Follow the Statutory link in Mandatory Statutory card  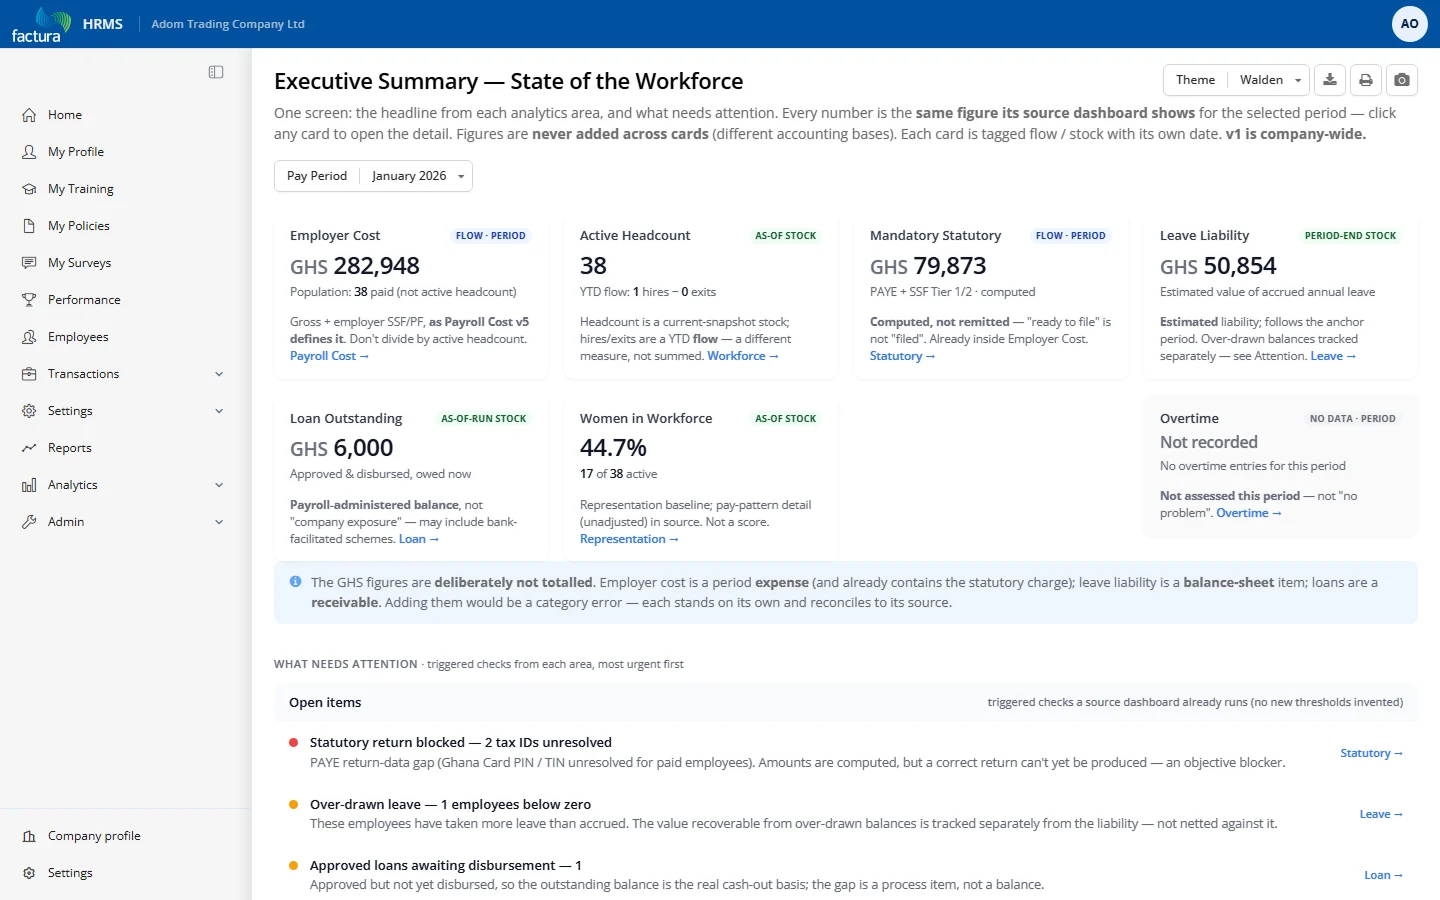pyautogui.click(x=902, y=356)
